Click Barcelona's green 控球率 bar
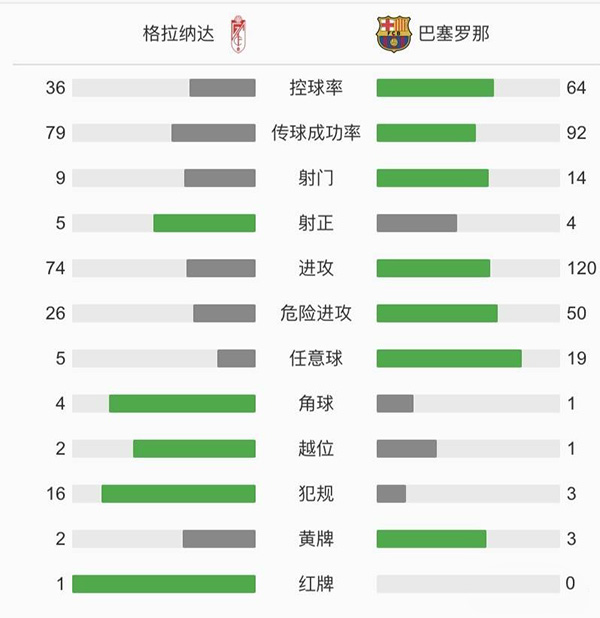The image size is (600, 618). 435,88
